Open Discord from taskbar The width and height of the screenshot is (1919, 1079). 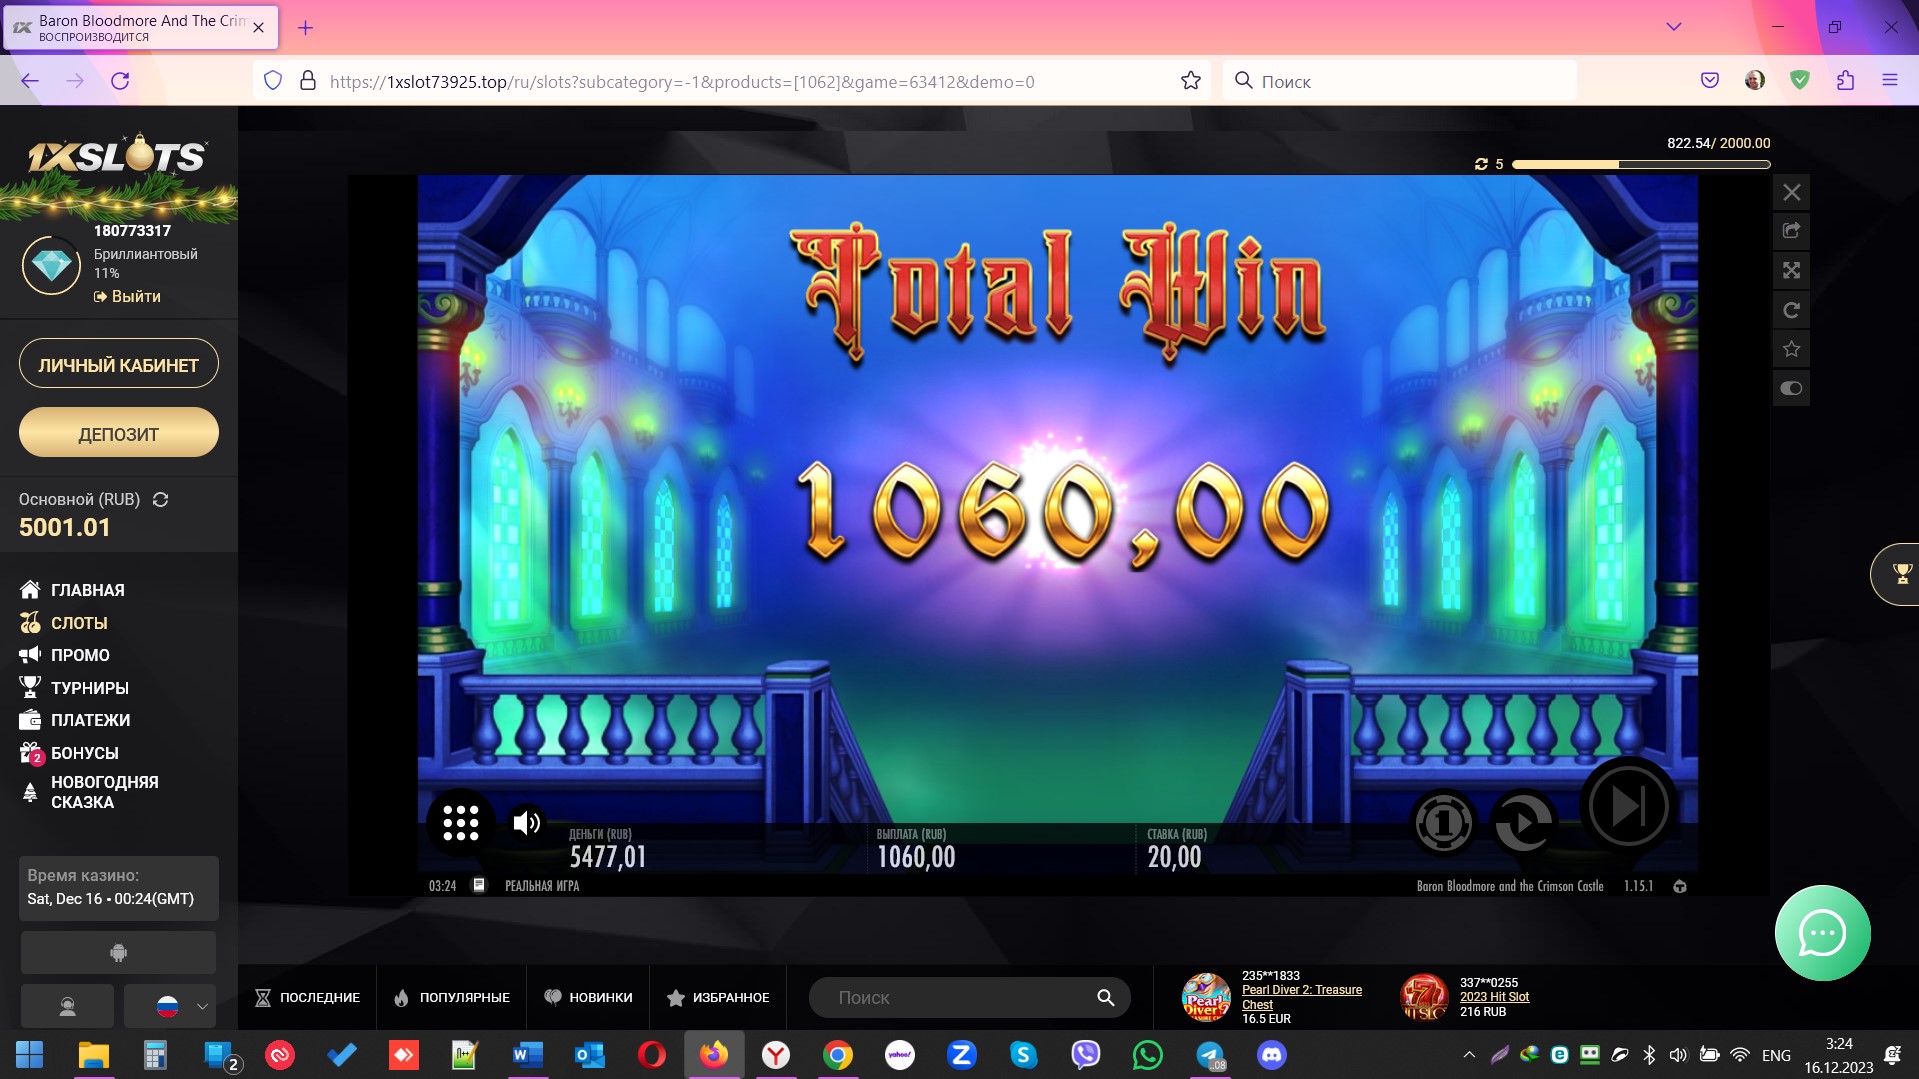tap(1271, 1055)
